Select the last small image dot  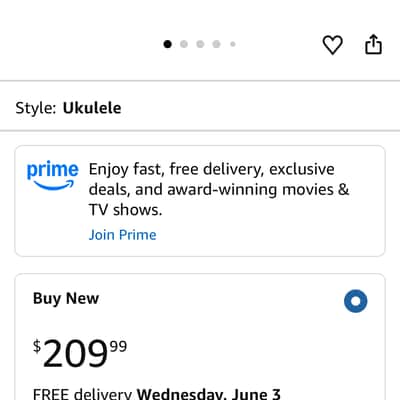[233, 44]
